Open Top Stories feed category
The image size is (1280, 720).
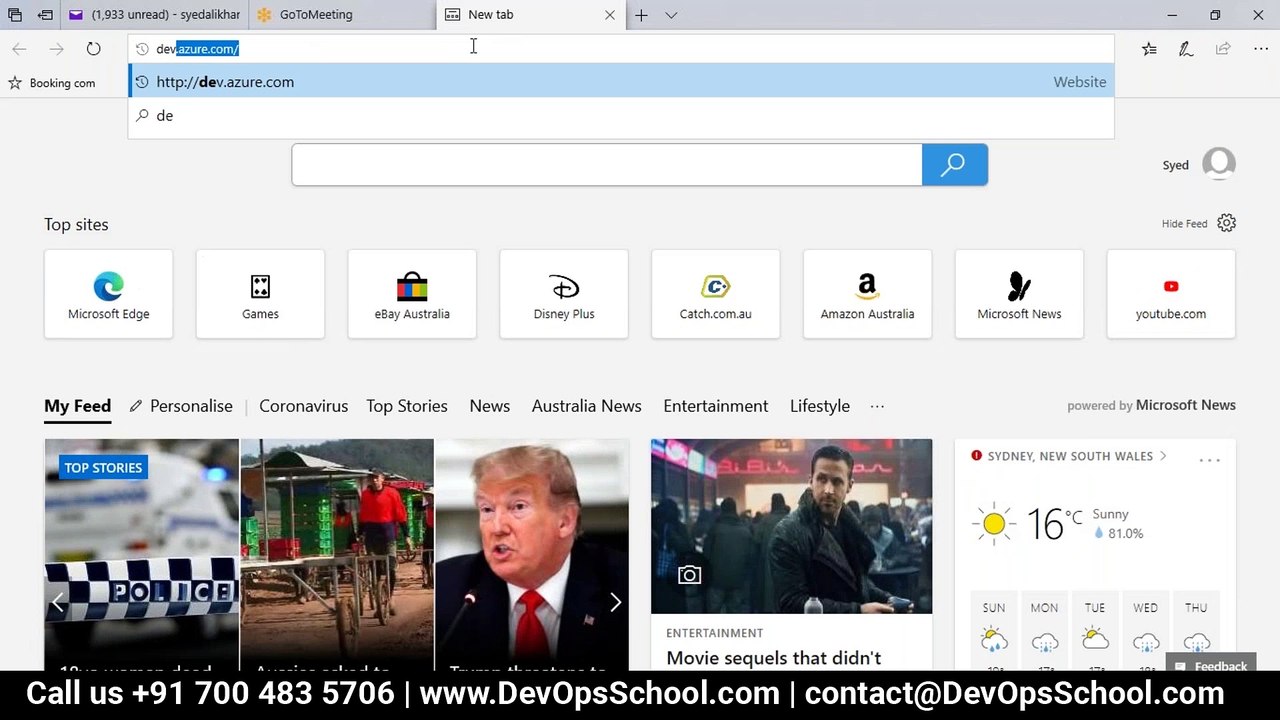[x=407, y=406]
